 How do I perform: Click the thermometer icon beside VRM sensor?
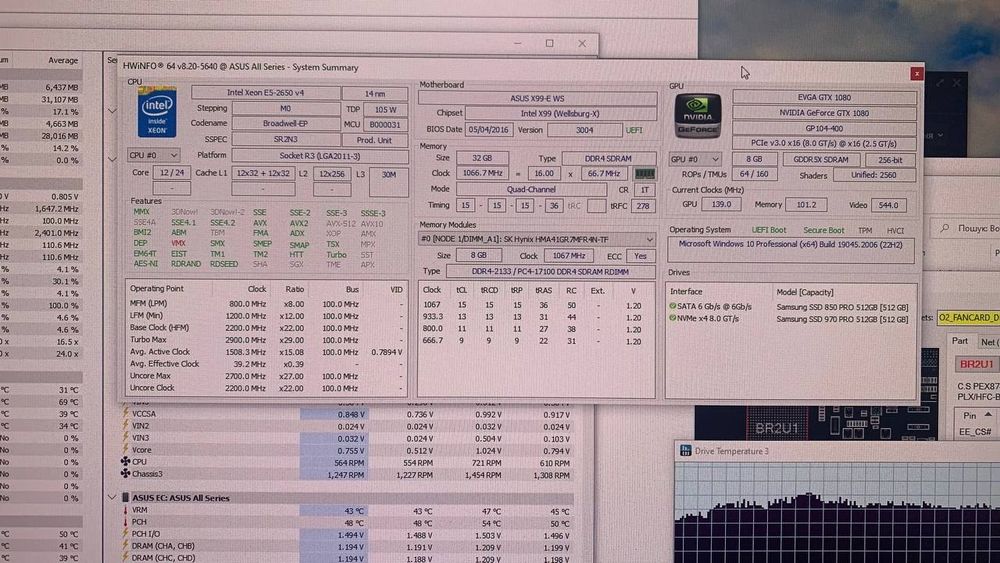126,510
